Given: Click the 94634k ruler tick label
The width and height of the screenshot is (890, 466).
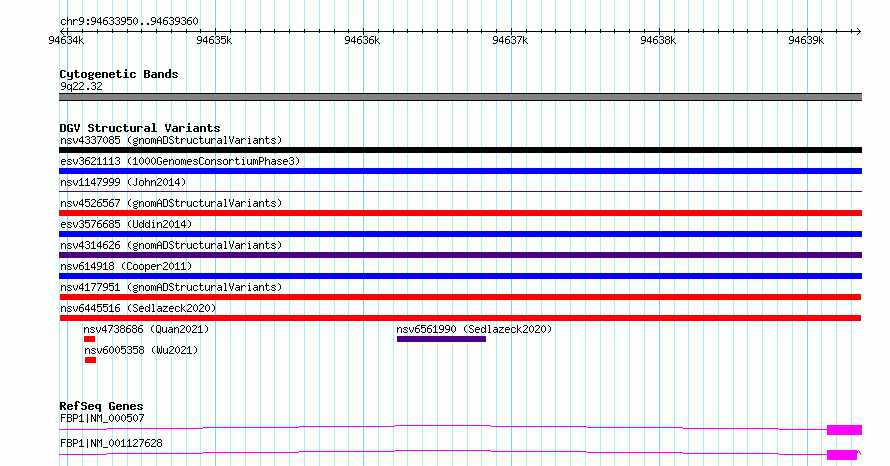Looking at the screenshot, I should click(x=66, y=40).
